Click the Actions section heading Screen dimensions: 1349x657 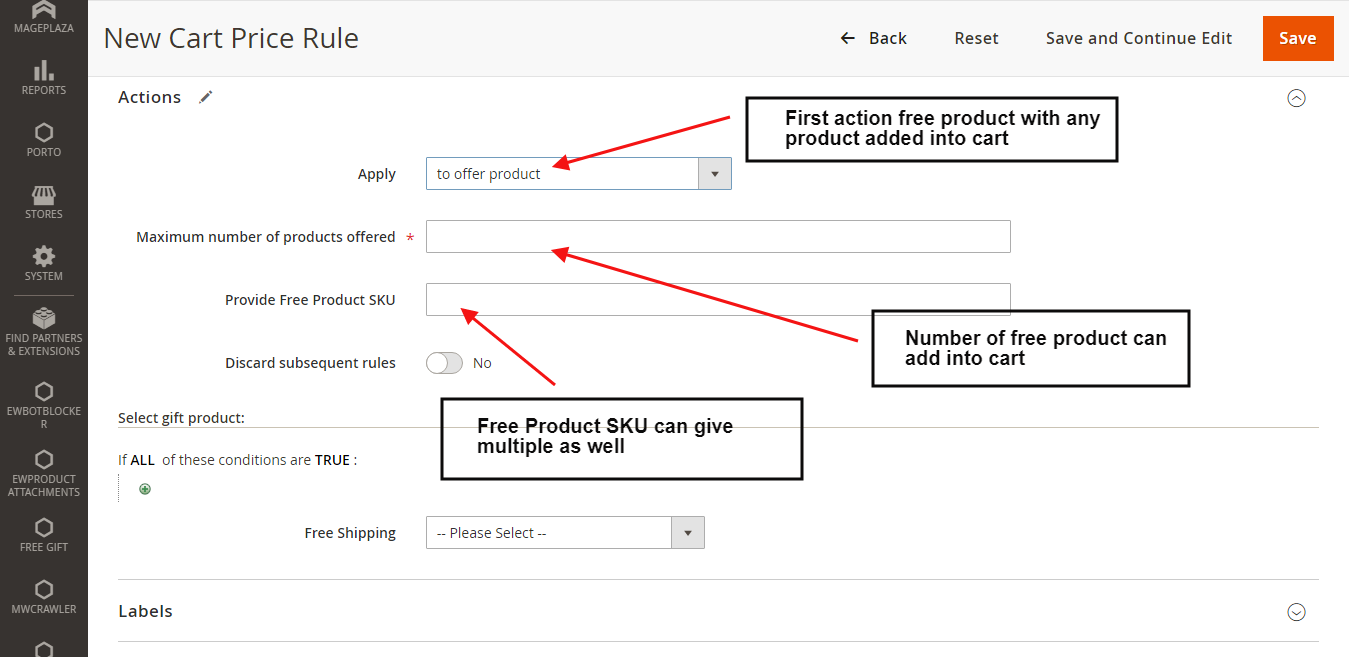tap(149, 97)
